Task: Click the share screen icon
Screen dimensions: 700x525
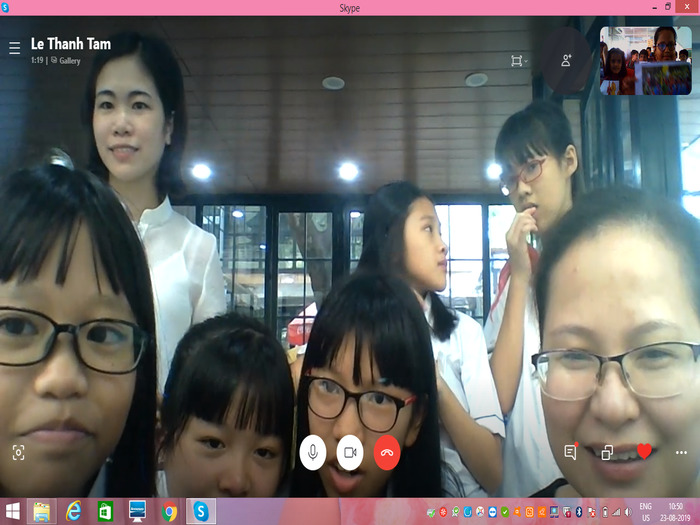Action: pos(607,452)
